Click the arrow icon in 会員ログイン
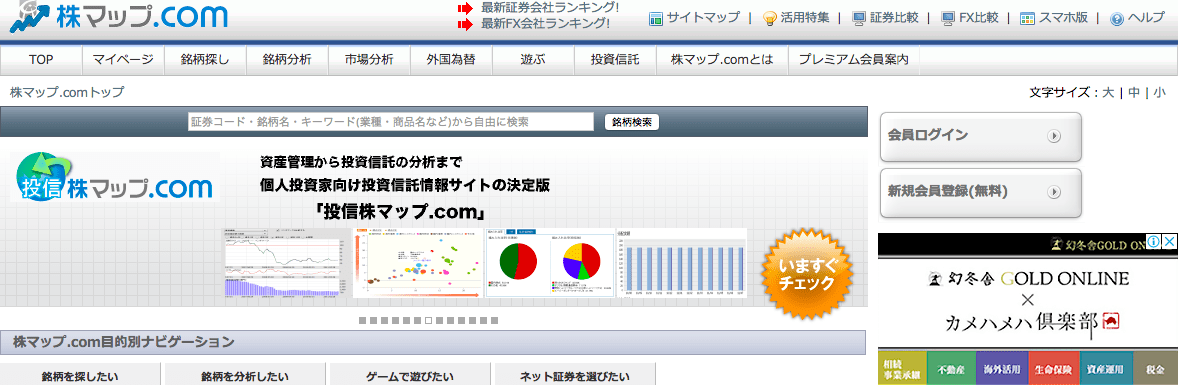The image size is (1187, 385). tap(1054, 136)
